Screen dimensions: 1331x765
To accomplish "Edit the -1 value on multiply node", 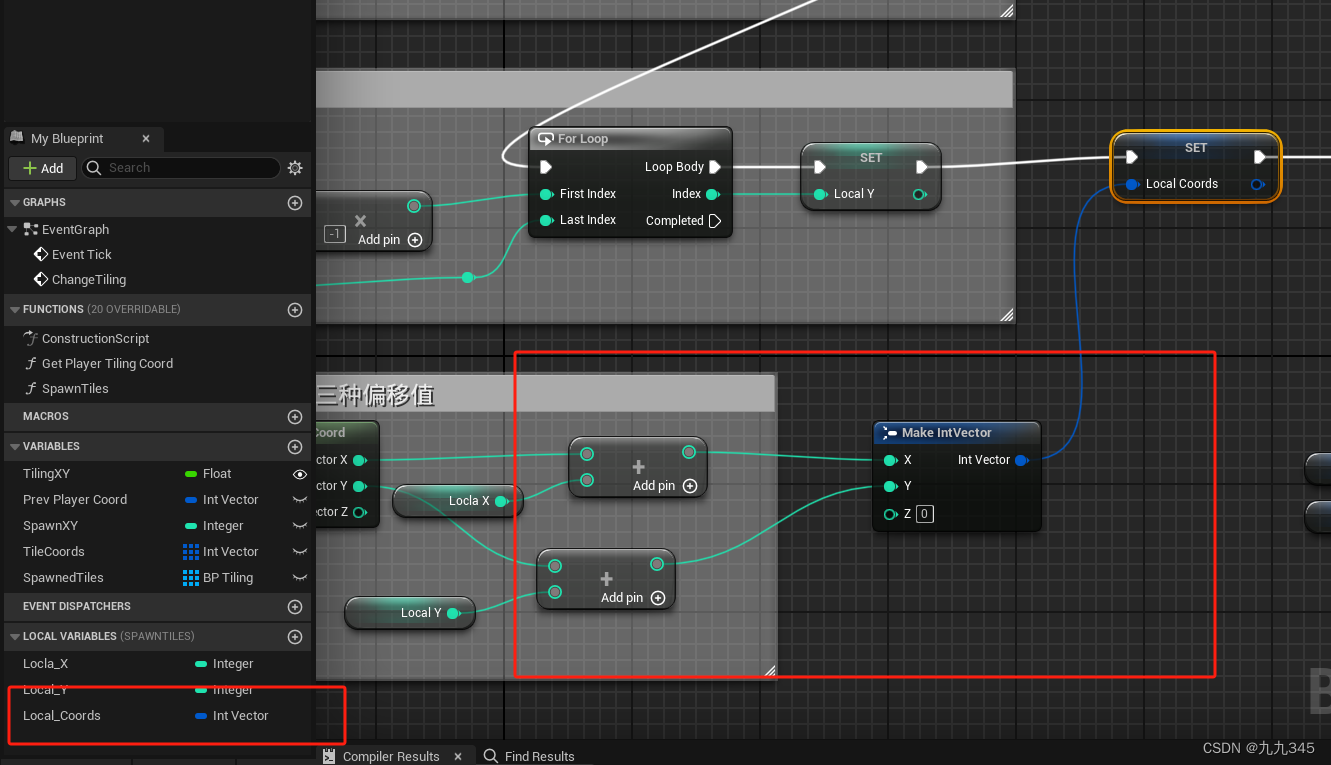I will [335, 235].
